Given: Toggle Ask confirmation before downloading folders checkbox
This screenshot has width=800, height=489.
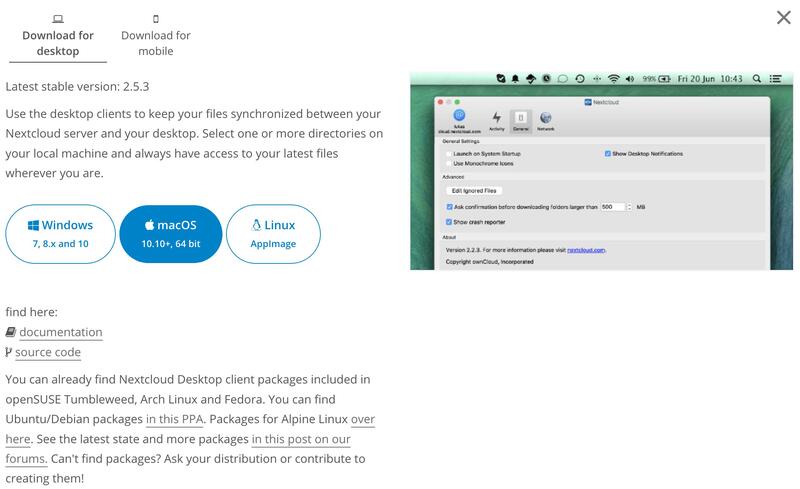Looking at the screenshot, I should pos(449,207).
